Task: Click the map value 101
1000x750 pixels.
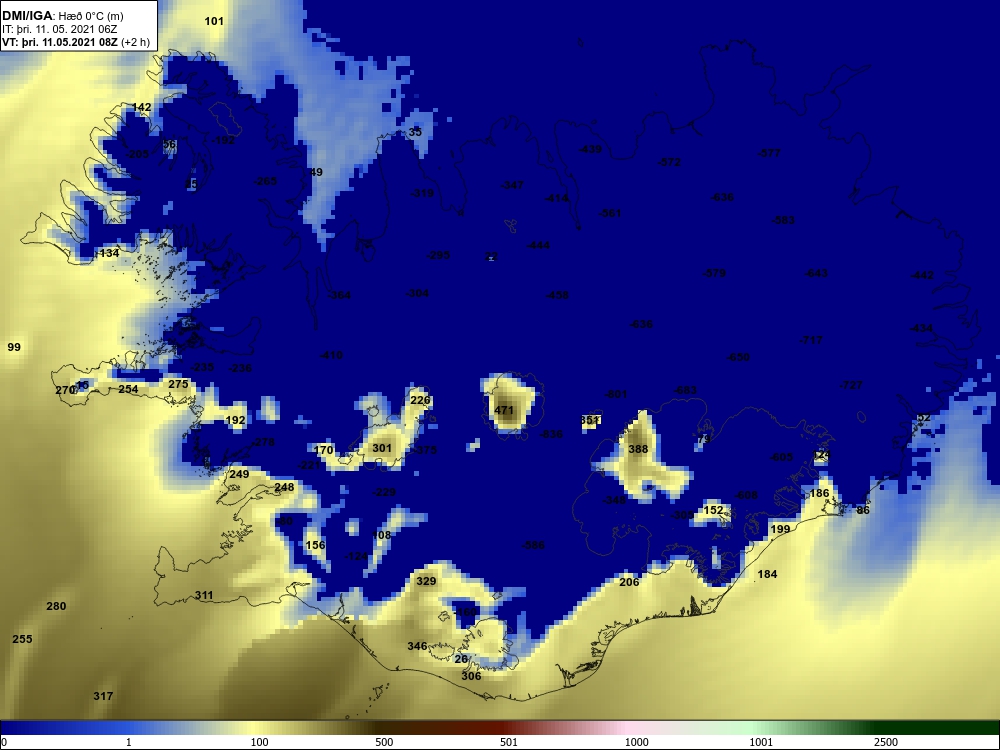Action: [x=214, y=21]
